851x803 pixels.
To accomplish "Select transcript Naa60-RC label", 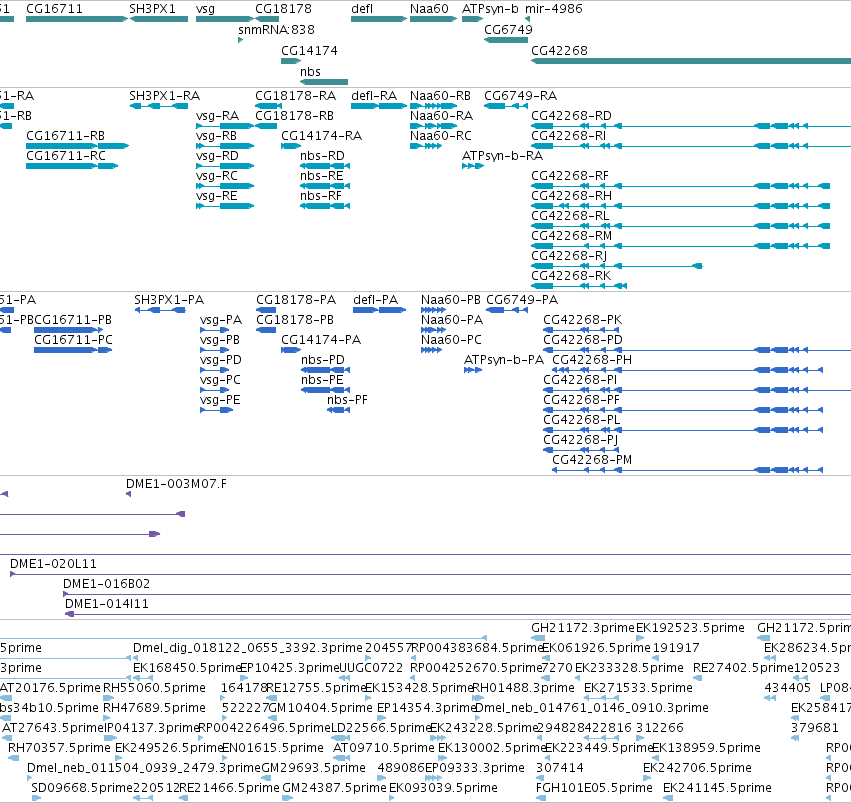I will 441,136.
